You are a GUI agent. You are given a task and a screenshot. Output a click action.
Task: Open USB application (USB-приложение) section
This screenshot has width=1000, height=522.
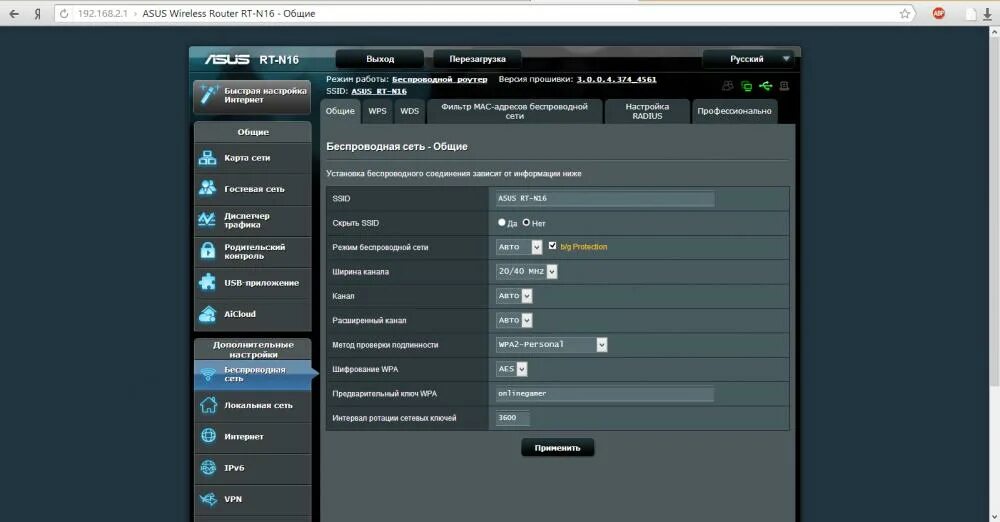[253, 283]
